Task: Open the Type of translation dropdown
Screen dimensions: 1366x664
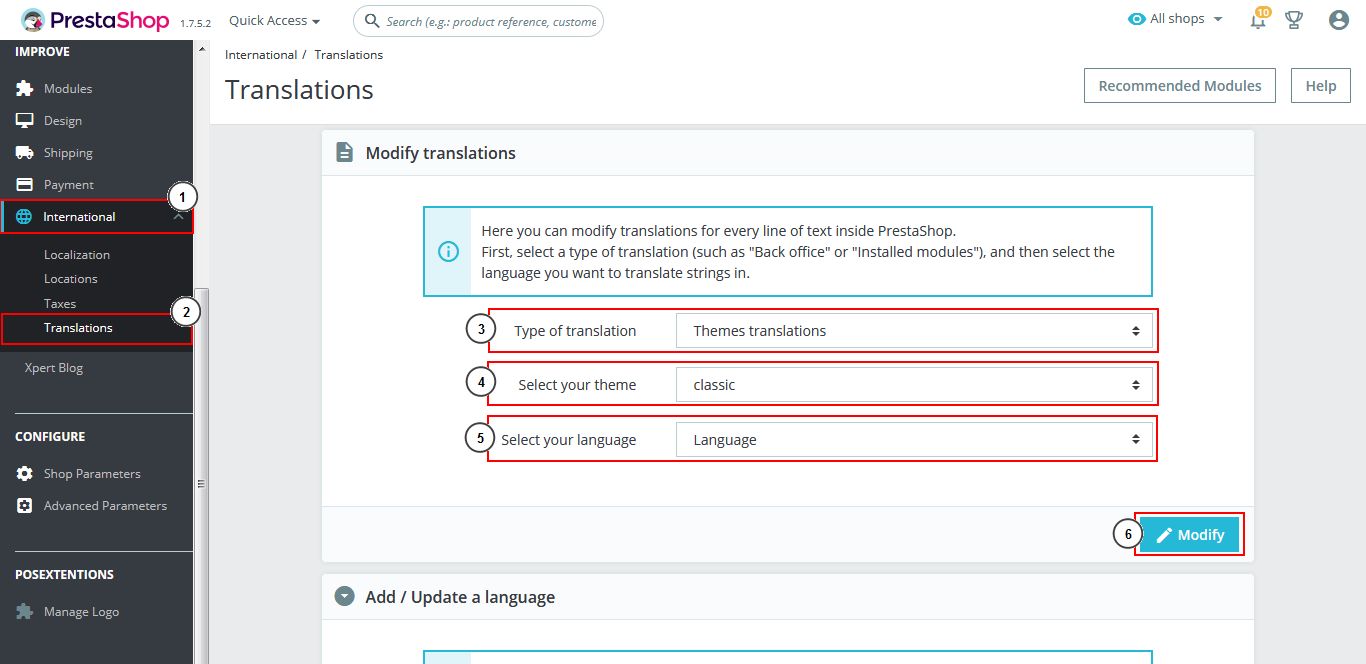Action: (x=914, y=331)
